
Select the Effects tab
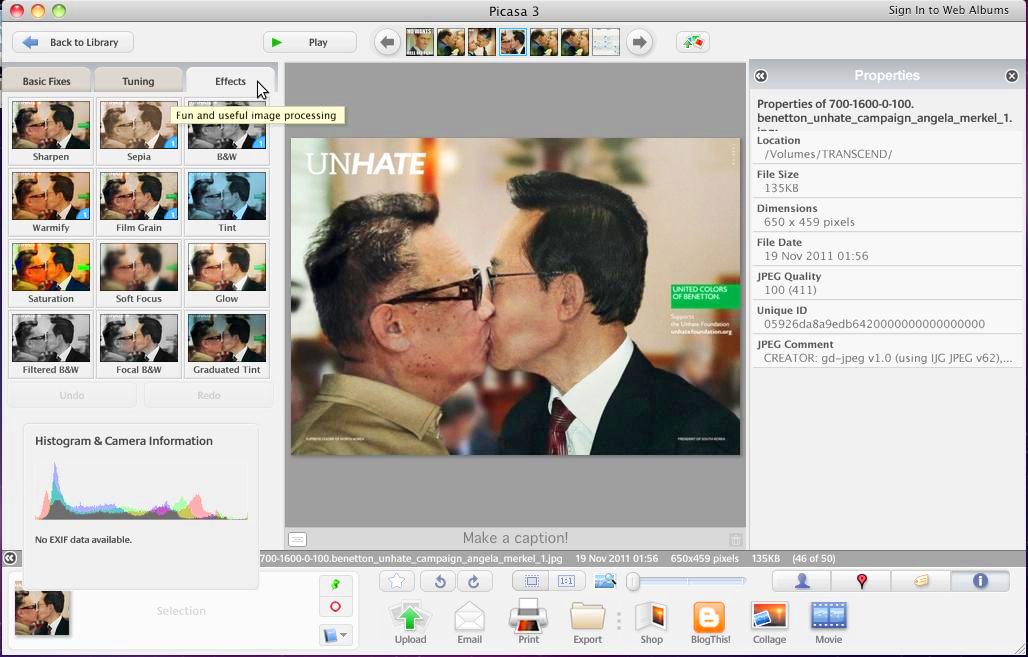tap(230, 81)
